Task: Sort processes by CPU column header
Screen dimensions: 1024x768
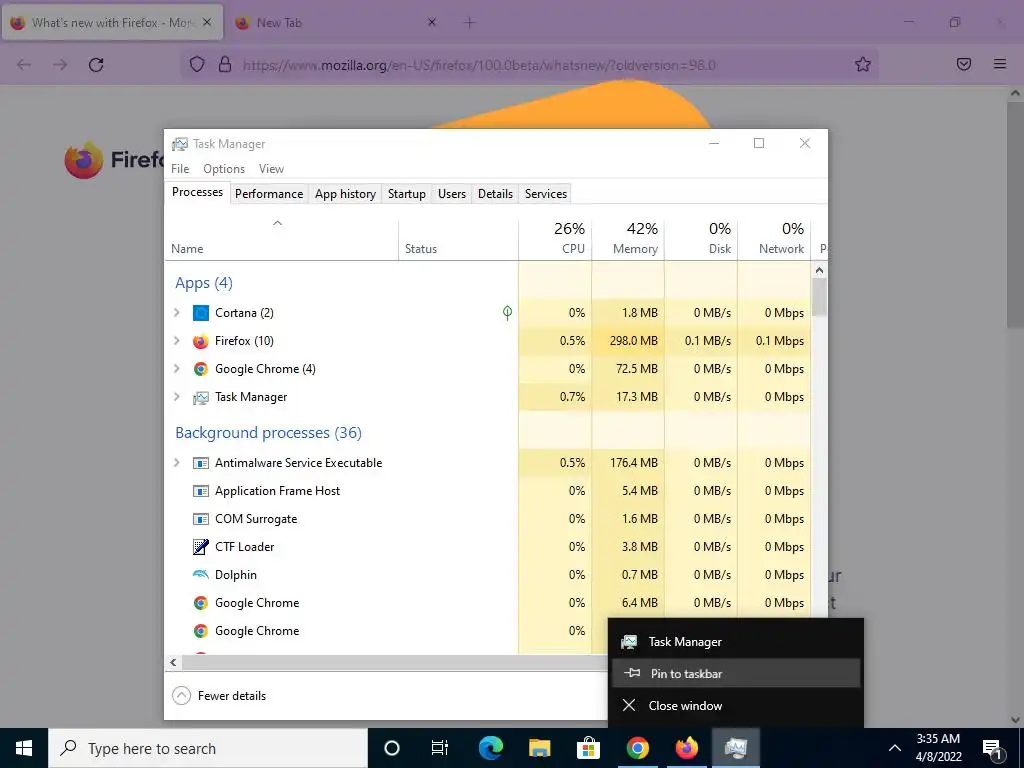Action: point(555,240)
